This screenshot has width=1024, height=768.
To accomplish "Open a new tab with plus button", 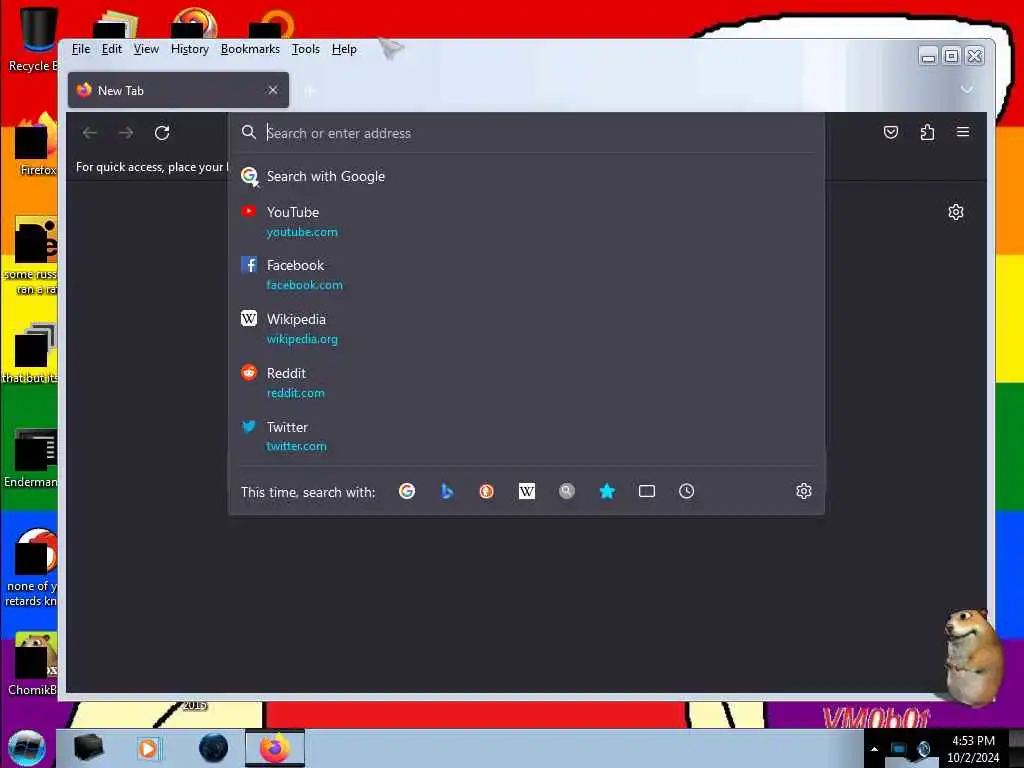I will 310,91.
